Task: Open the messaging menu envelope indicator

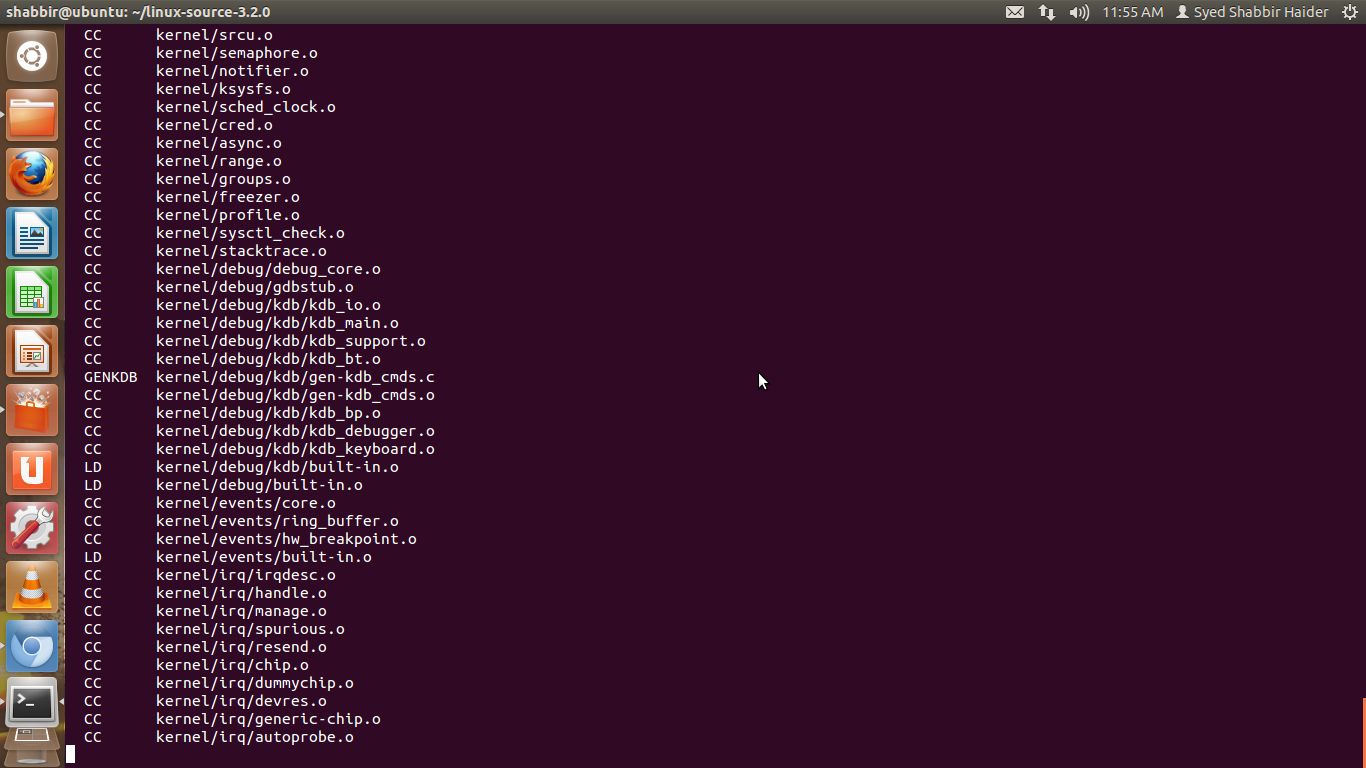Action: (1015, 12)
